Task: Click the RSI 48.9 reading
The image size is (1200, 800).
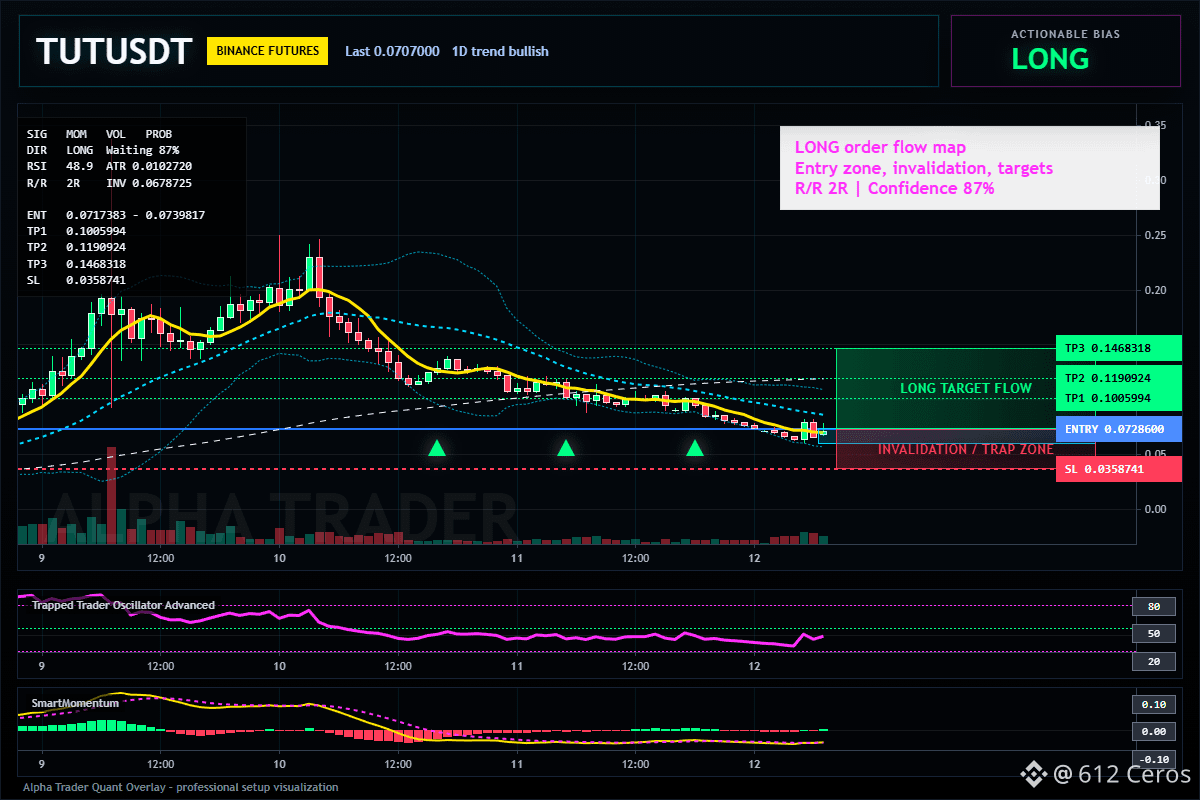Action: click(60, 165)
